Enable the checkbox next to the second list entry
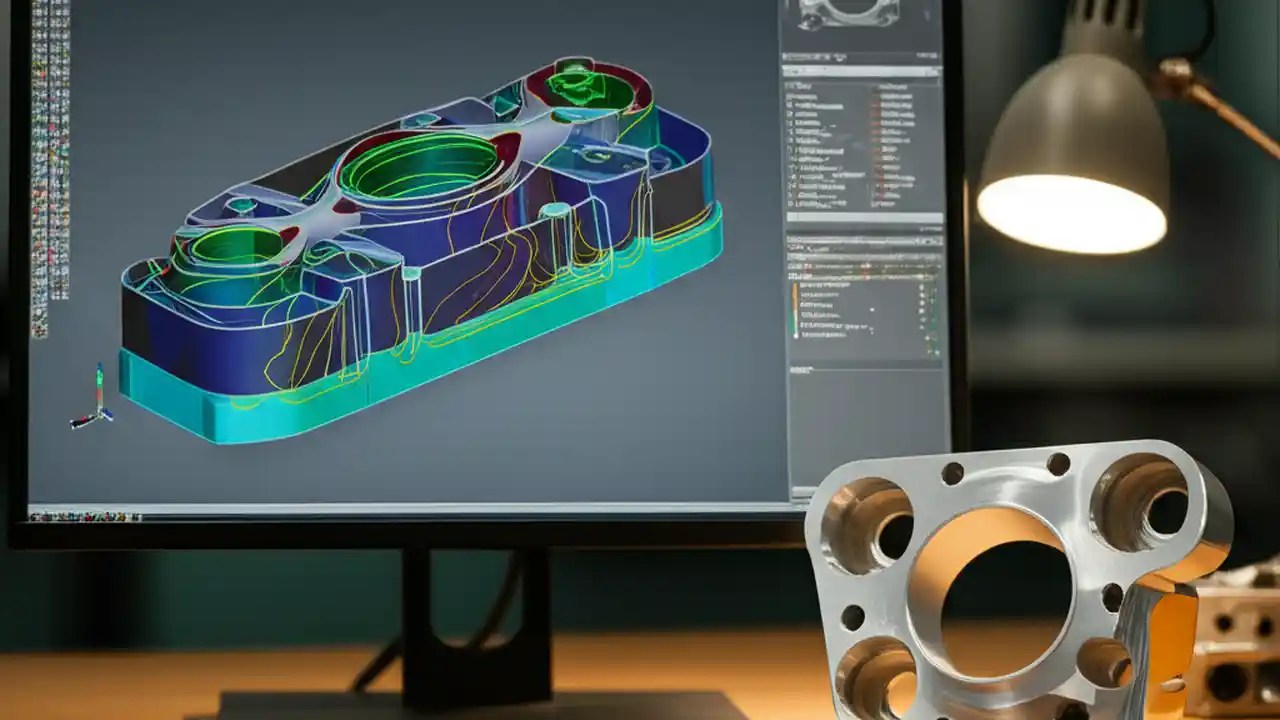 [790, 105]
